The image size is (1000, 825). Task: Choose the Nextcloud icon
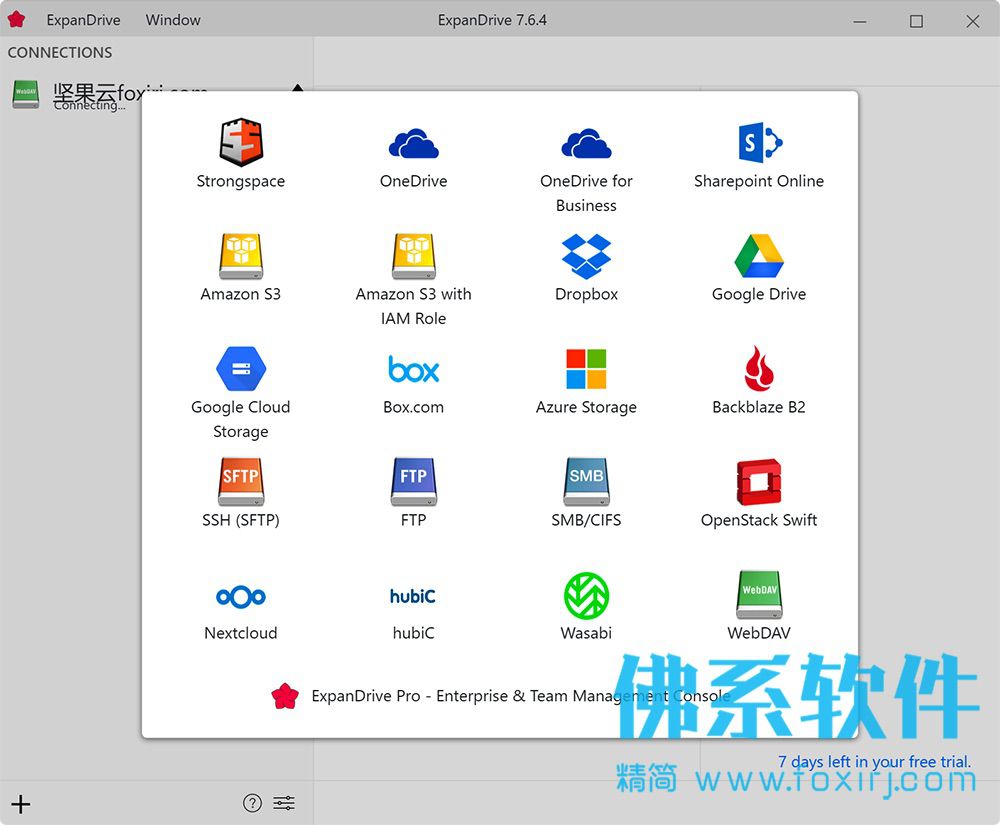[241, 597]
